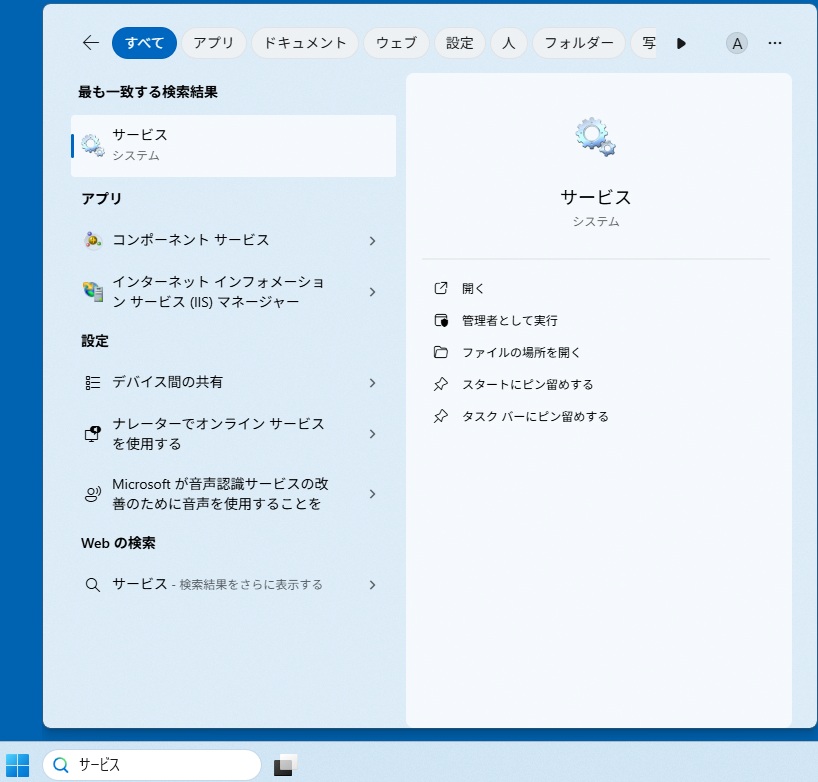Image resolution: width=818 pixels, height=782 pixels.
Task: Select the 設定 filter tab
Action: coord(460,43)
